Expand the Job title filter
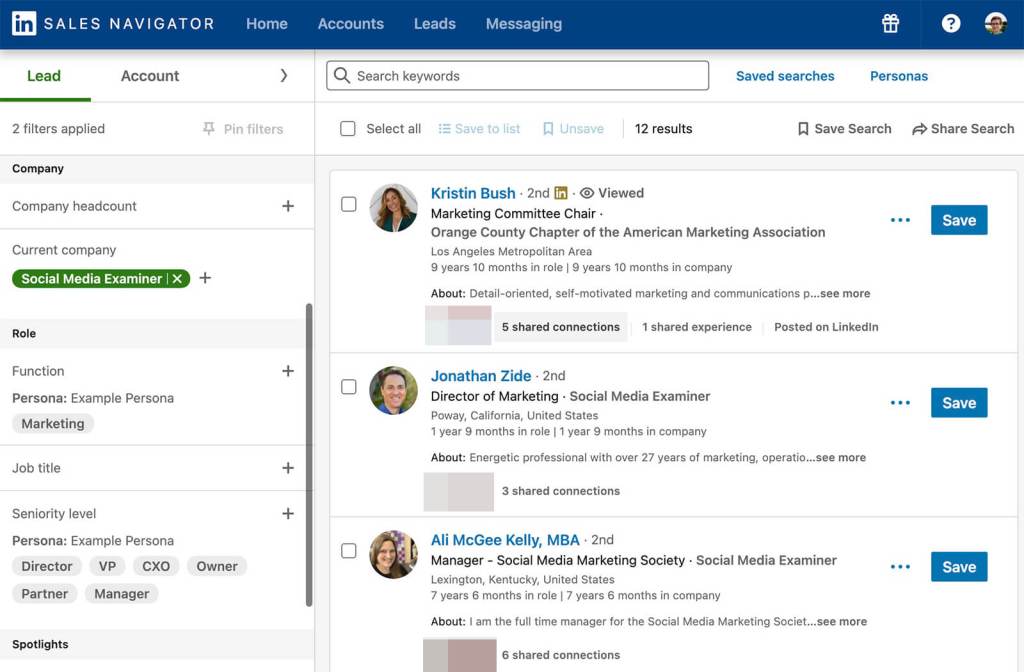 [x=288, y=468]
